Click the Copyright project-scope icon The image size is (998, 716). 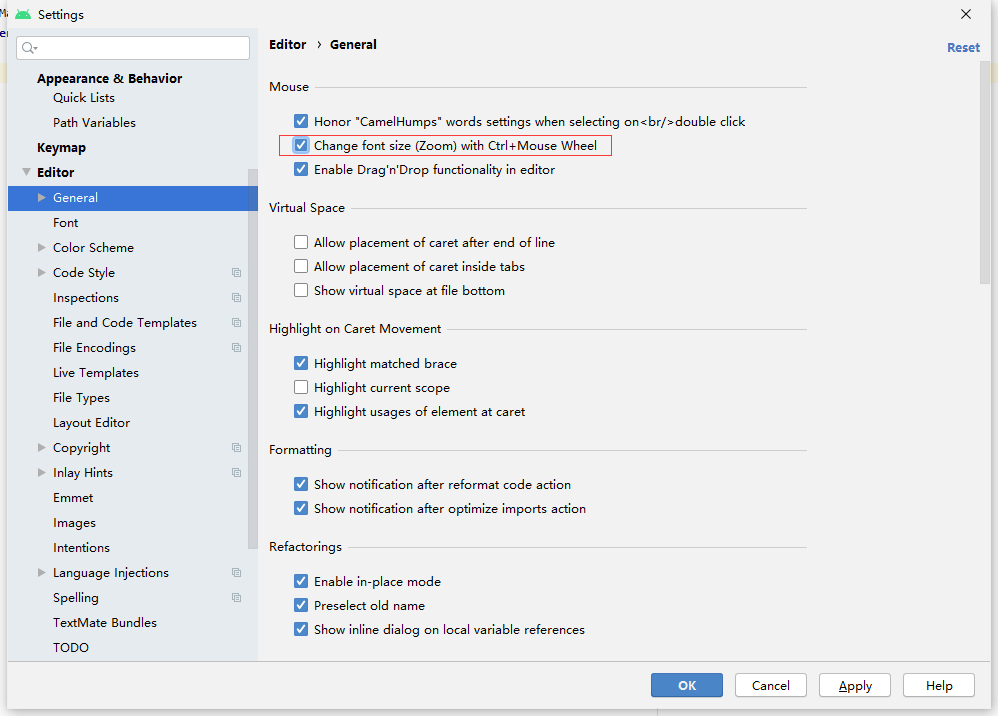coord(236,447)
